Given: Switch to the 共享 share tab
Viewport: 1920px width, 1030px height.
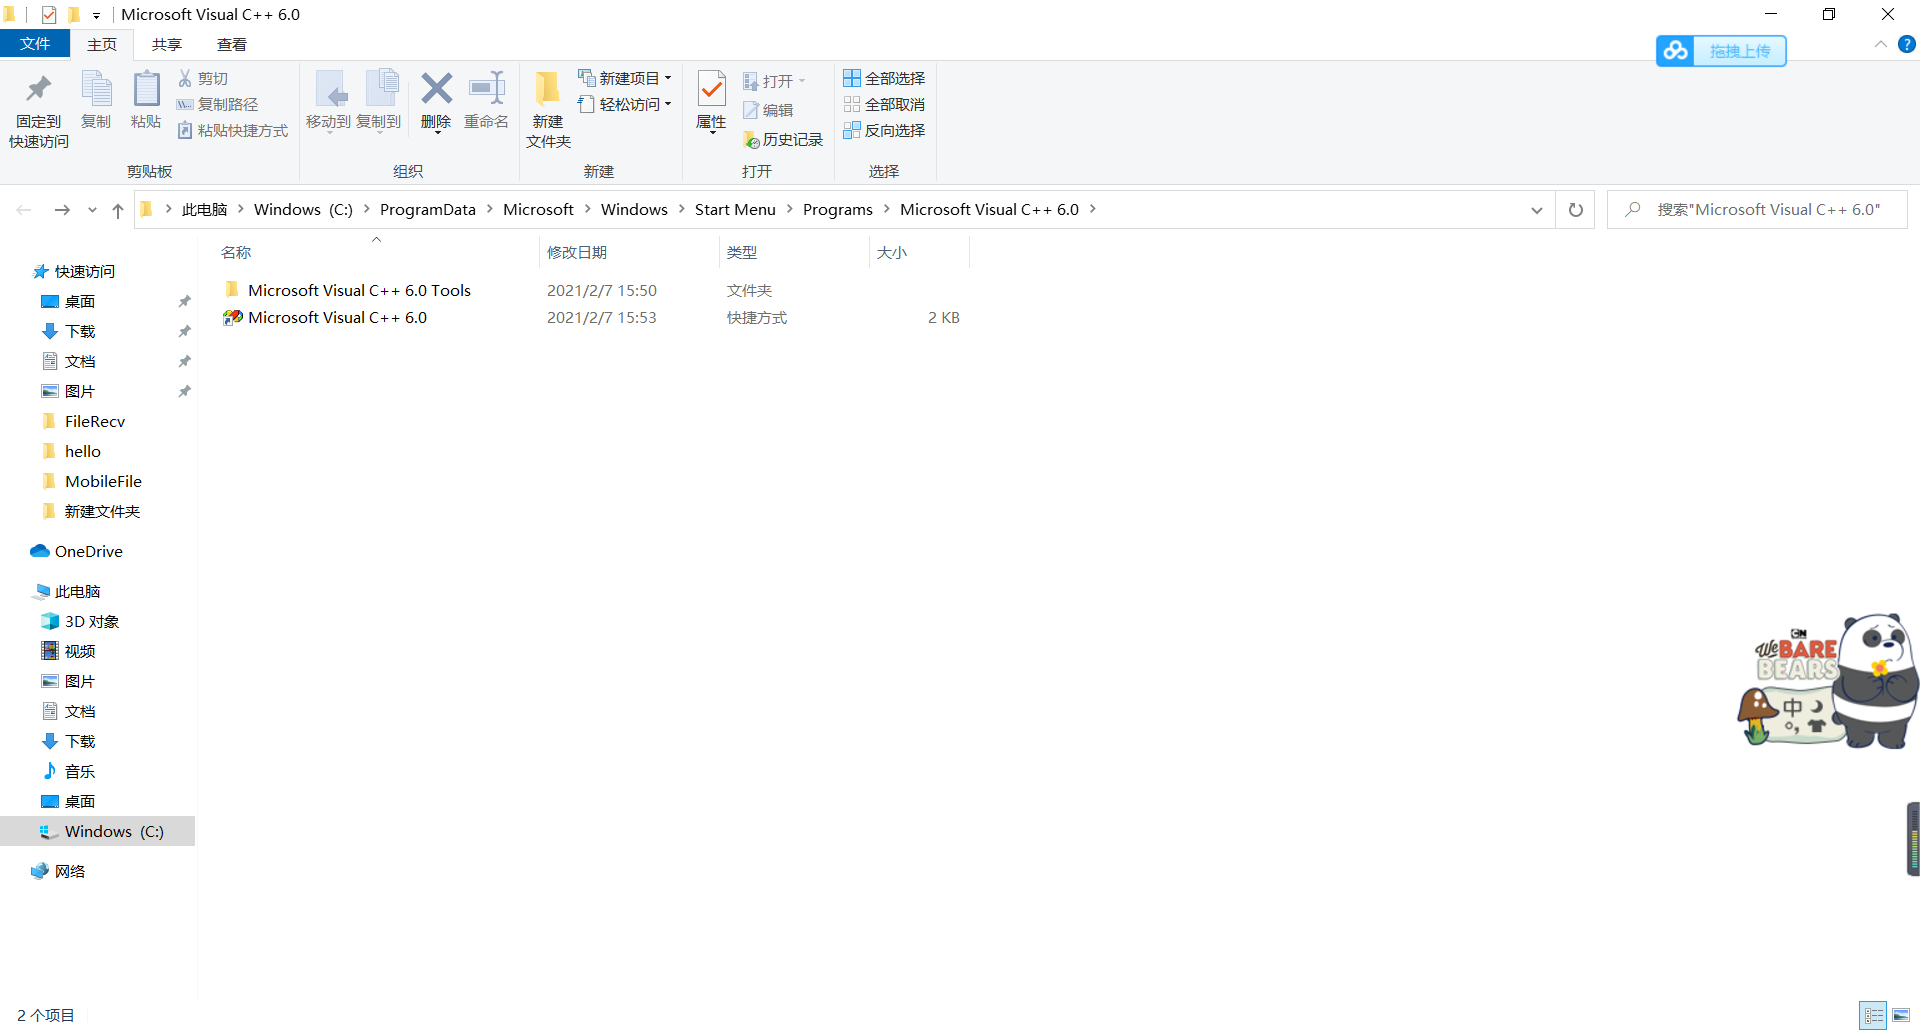Looking at the screenshot, I should pyautogui.click(x=167, y=44).
